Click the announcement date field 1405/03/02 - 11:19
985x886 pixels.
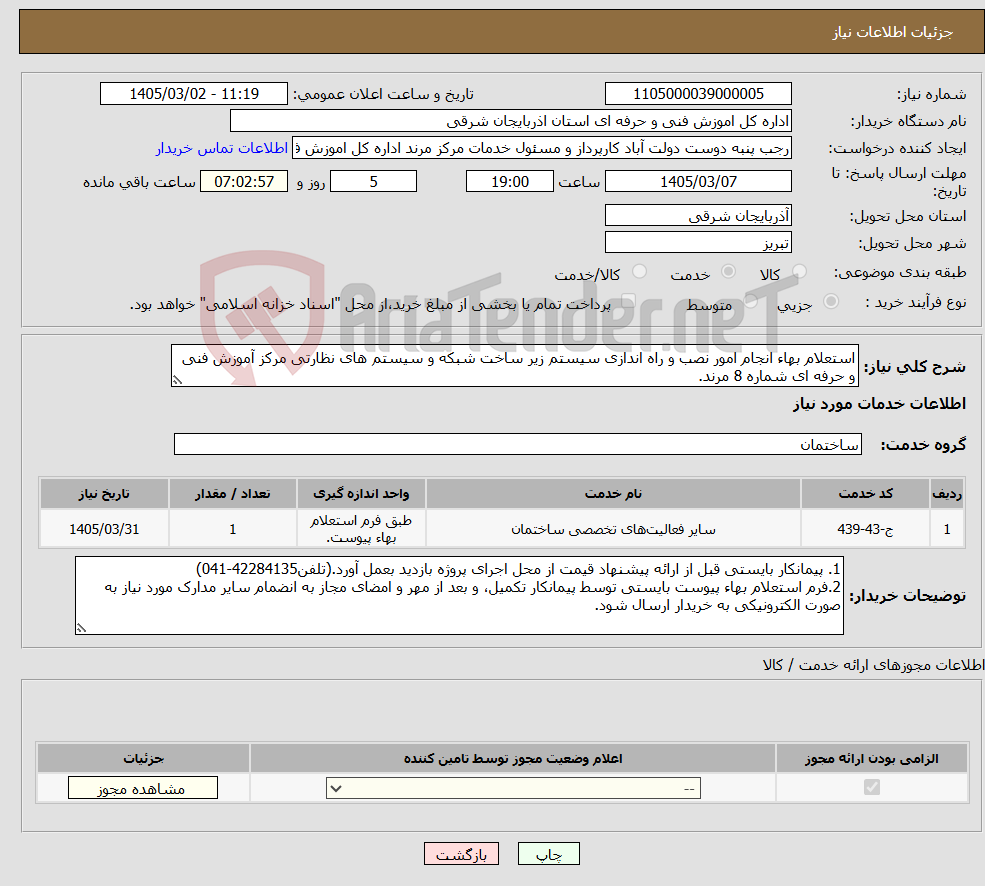coord(193,94)
